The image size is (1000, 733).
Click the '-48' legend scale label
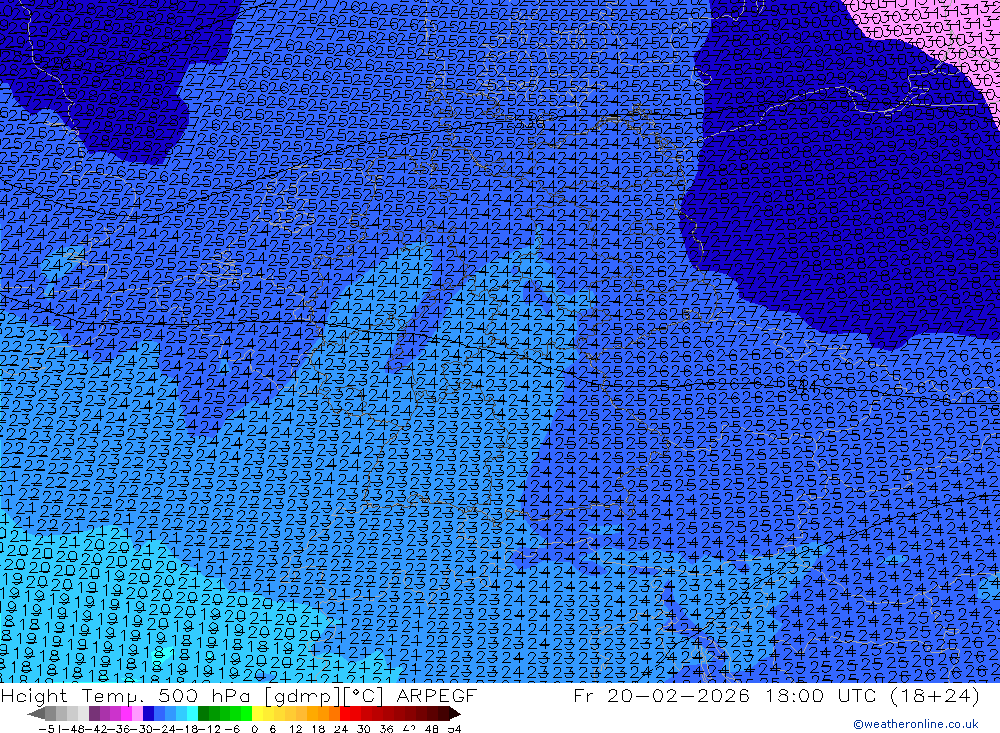pos(73,729)
